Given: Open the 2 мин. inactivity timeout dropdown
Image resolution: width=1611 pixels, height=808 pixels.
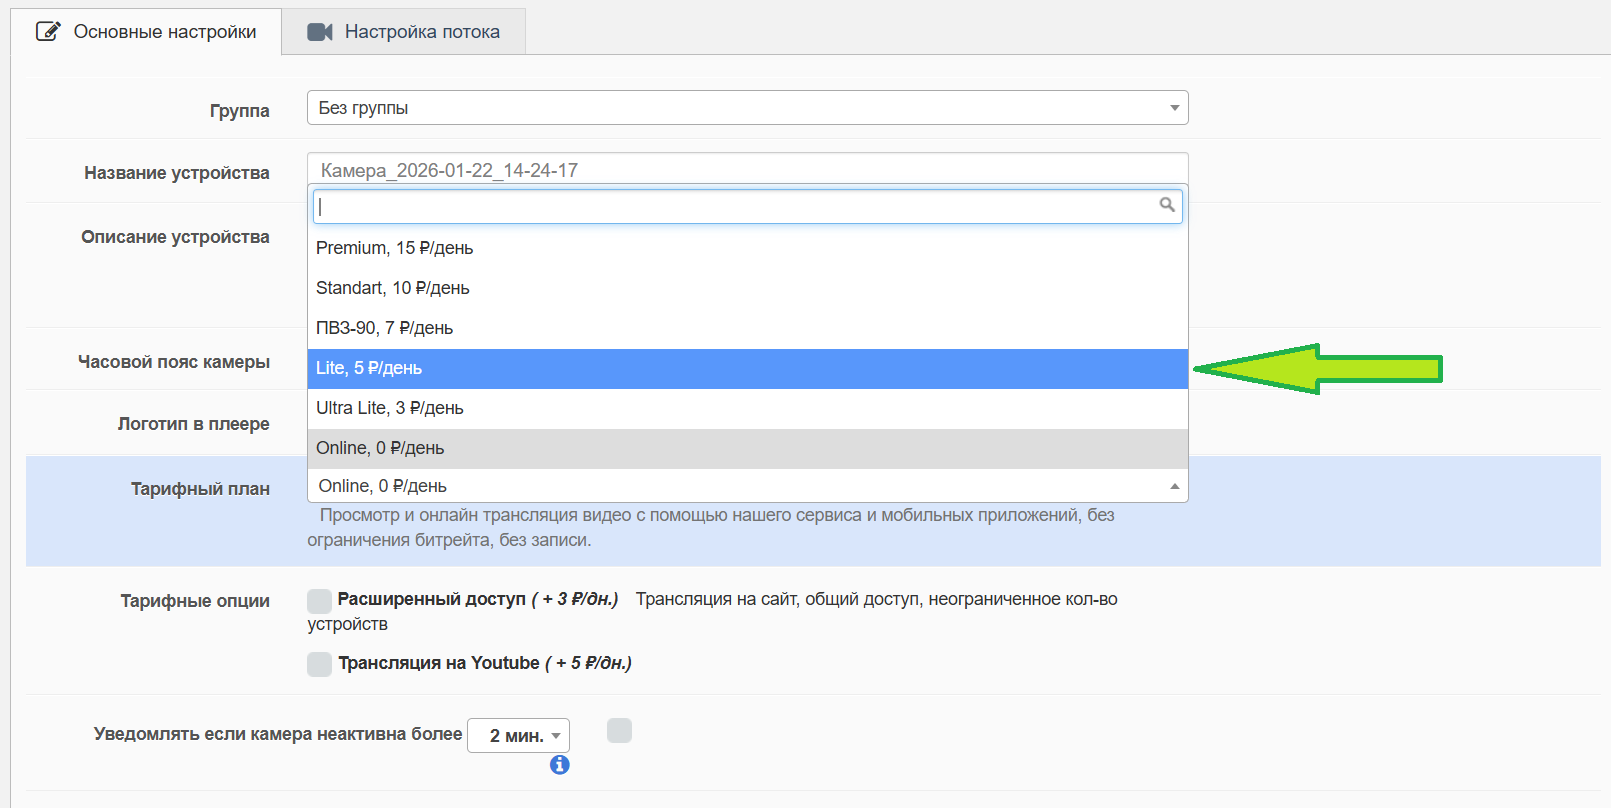Looking at the screenshot, I should [x=518, y=736].
